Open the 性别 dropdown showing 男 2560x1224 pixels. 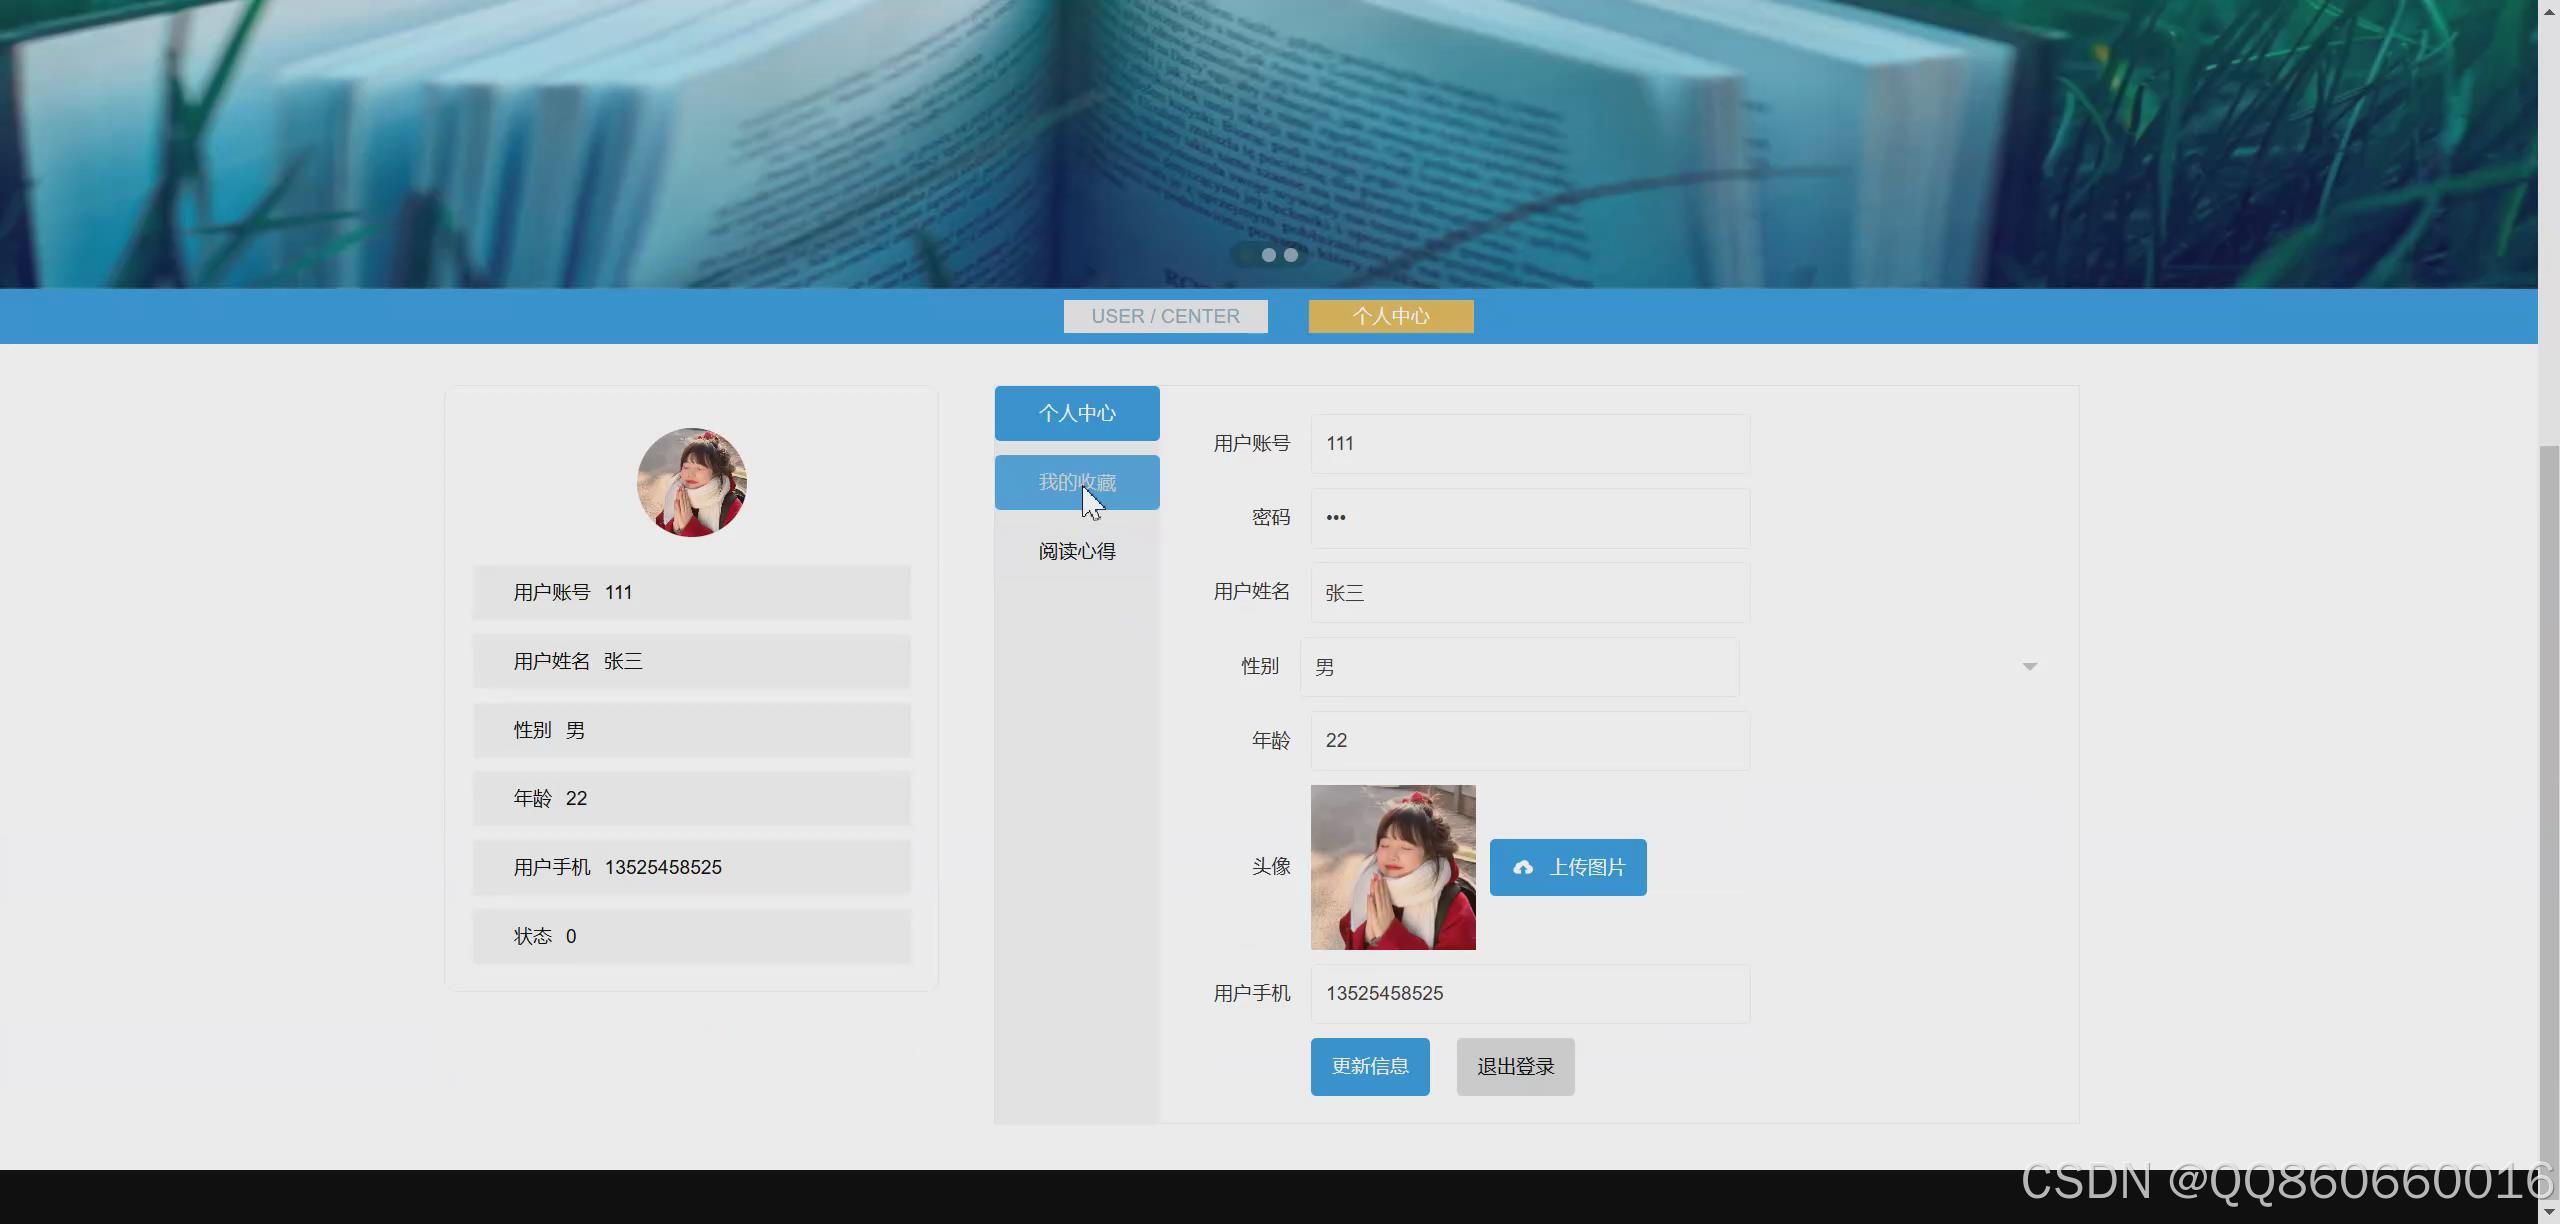pos(1519,667)
